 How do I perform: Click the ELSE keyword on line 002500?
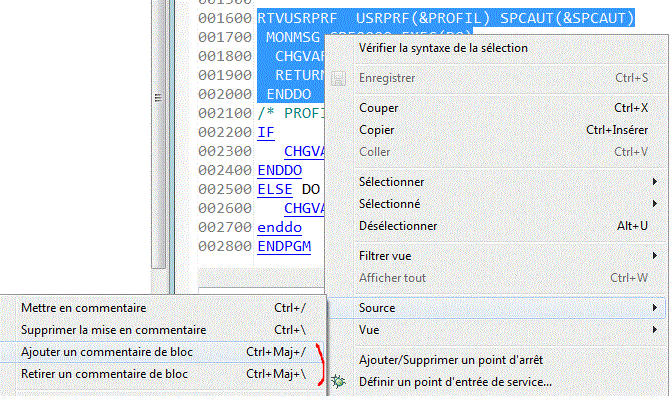pos(275,189)
